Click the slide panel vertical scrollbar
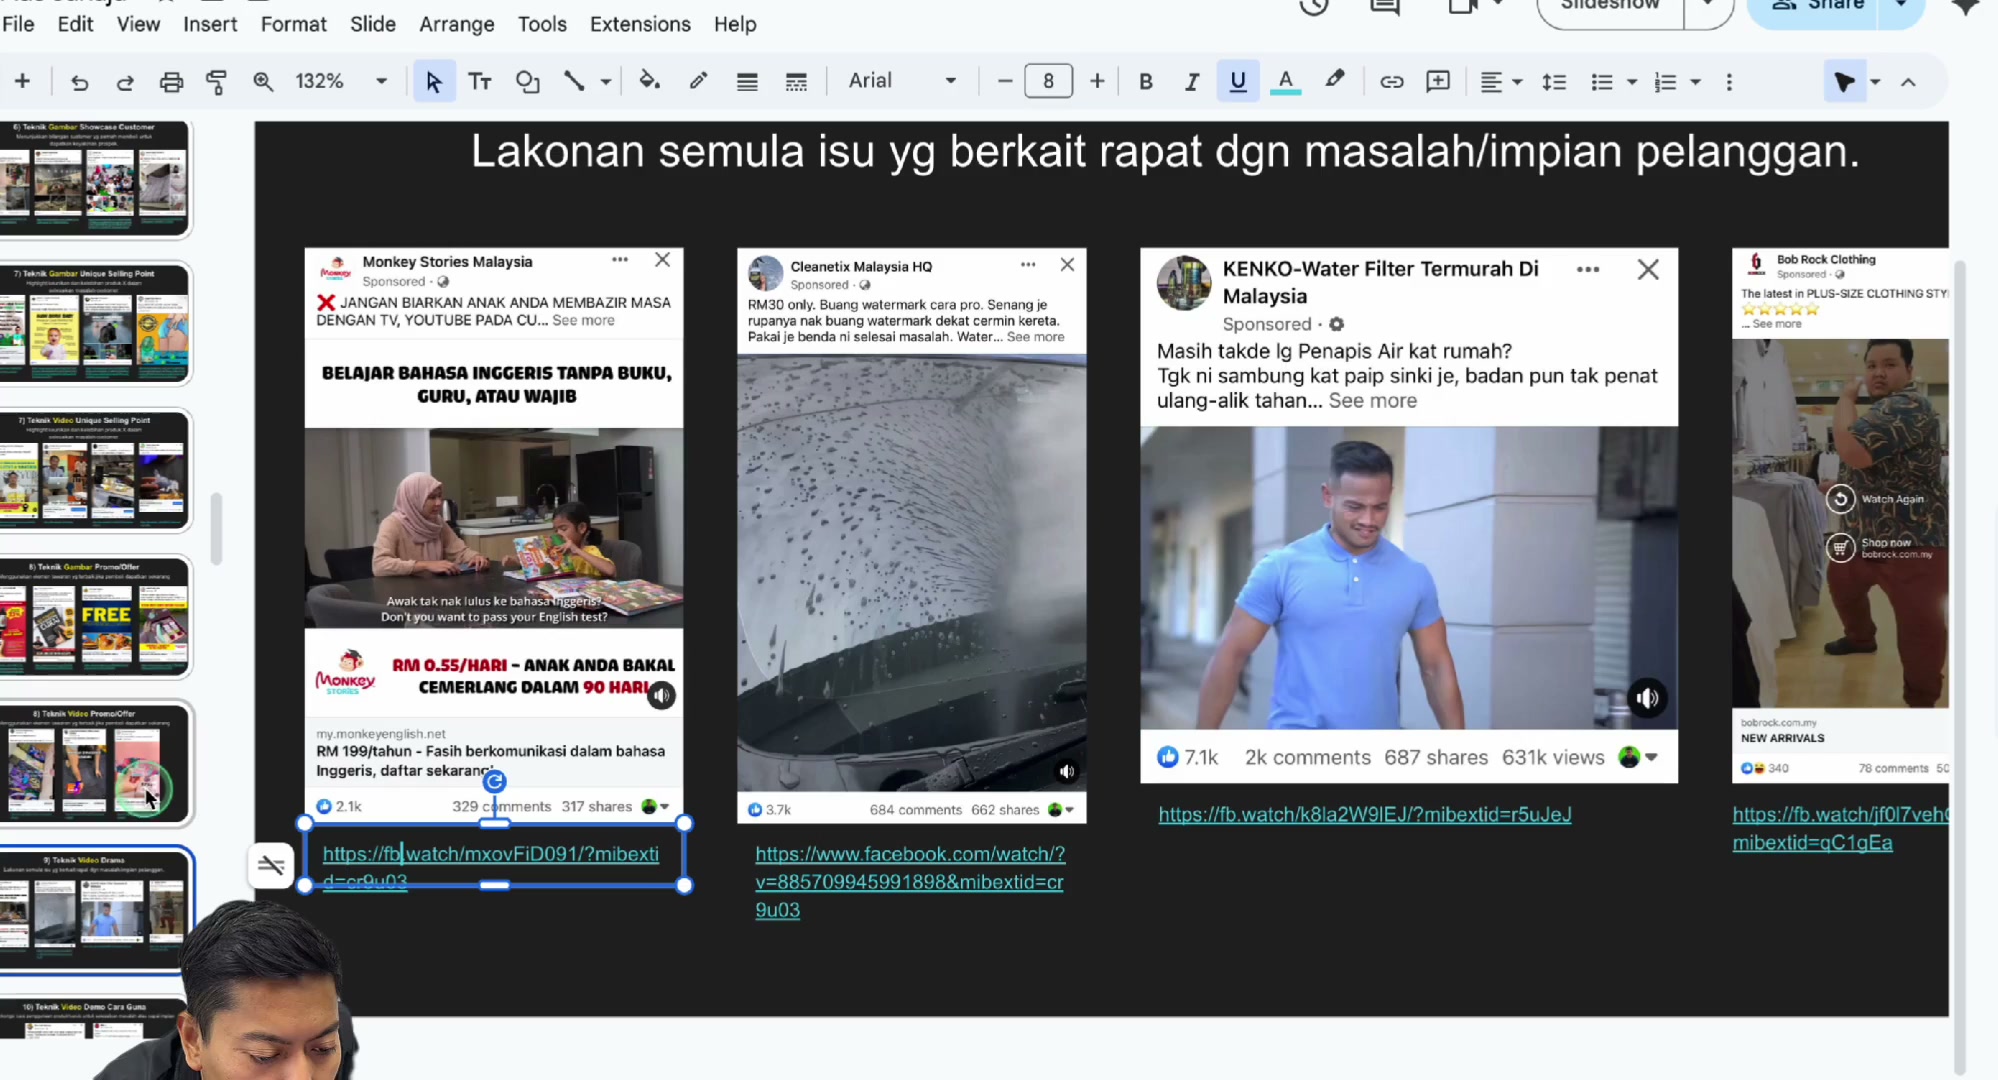 216,528
